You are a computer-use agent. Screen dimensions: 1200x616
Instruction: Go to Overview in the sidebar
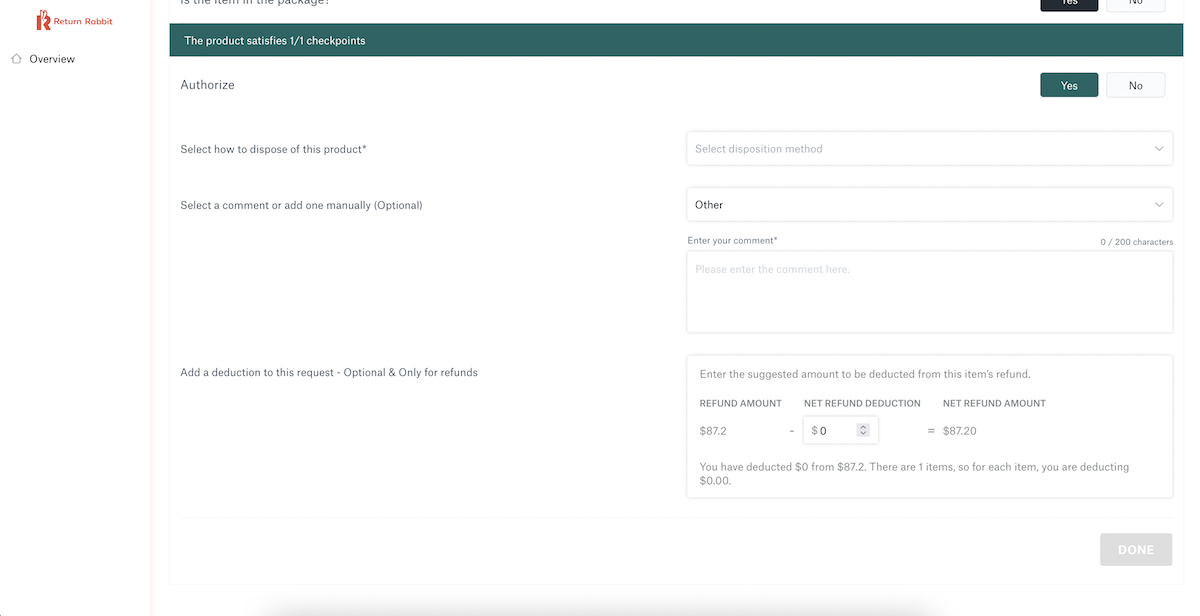(52, 59)
